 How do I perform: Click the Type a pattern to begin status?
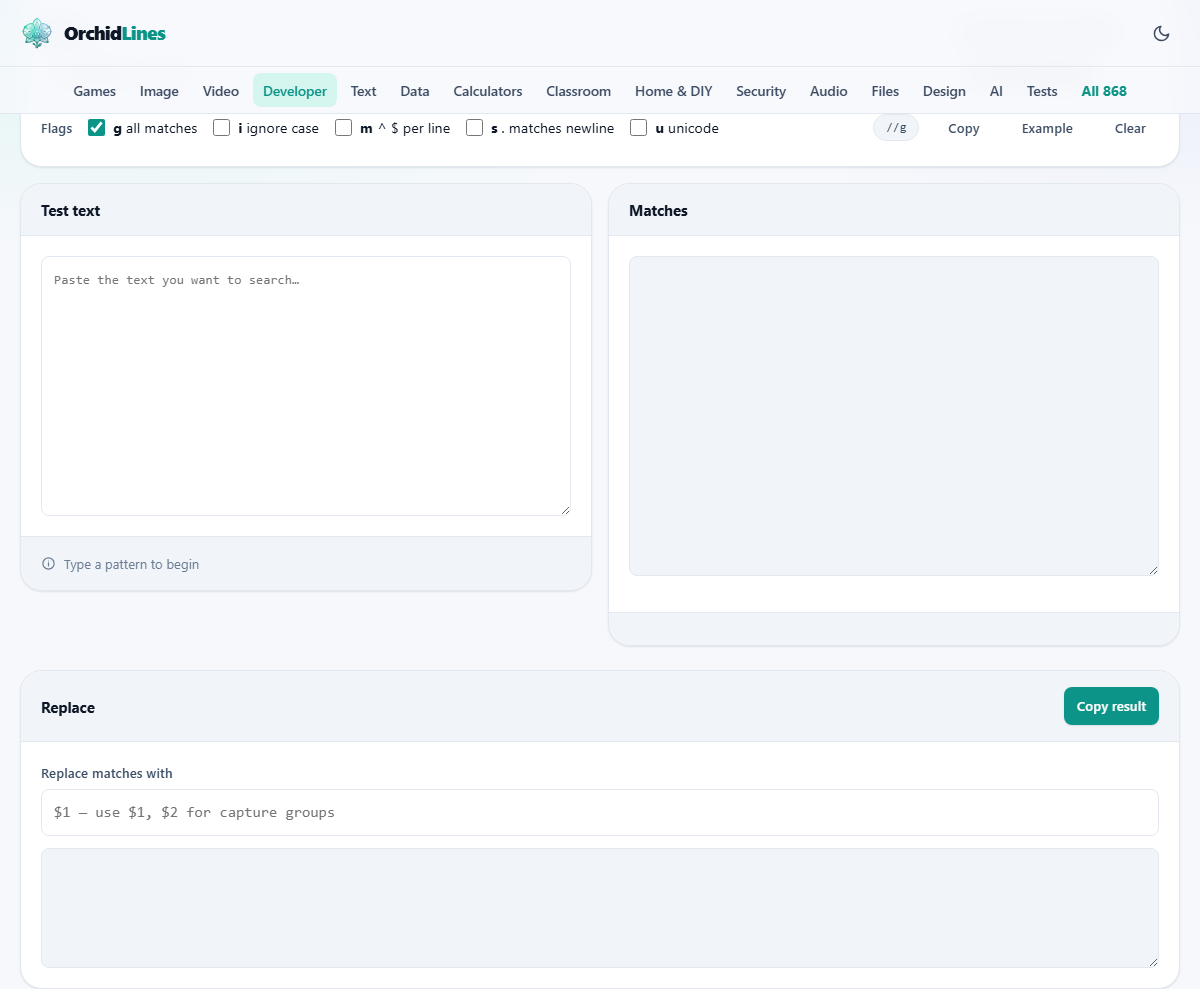pyautogui.click(x=131, y=564)
